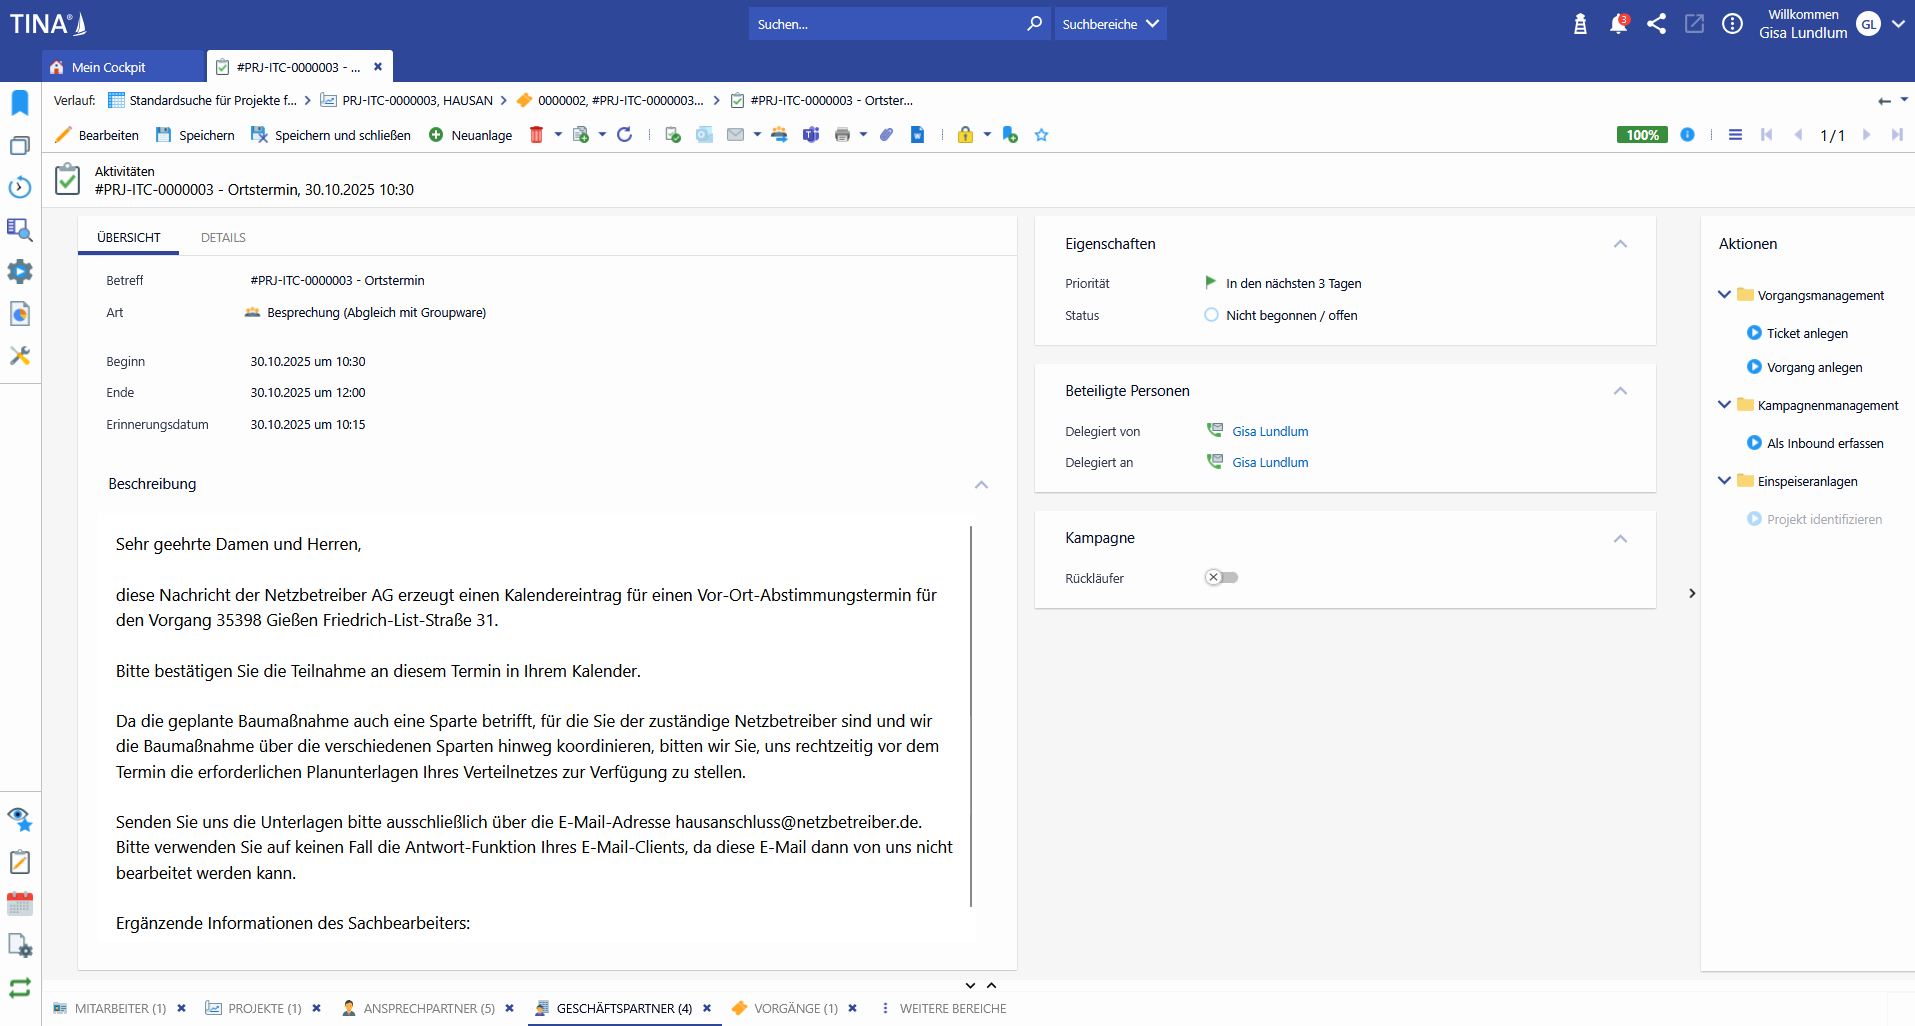This screenshot has height=1026, width=1915.
Task: Click the star favorite icon in toolbar
Action: click(1041, 135)
